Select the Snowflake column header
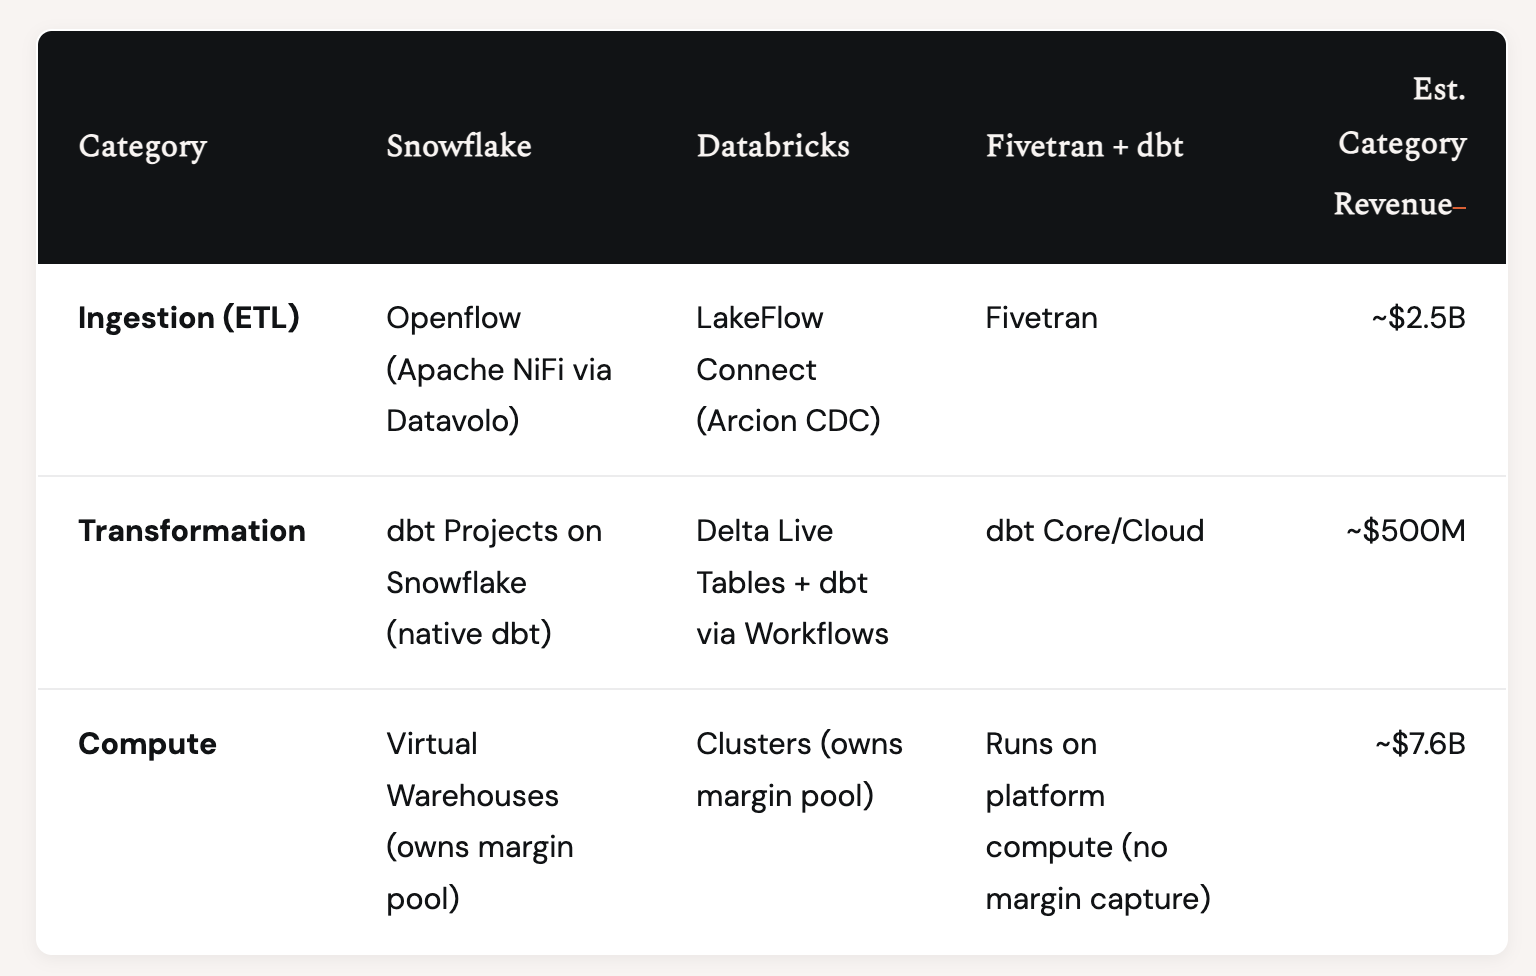This screenshot has width=1536, height=976. point(459,147)
